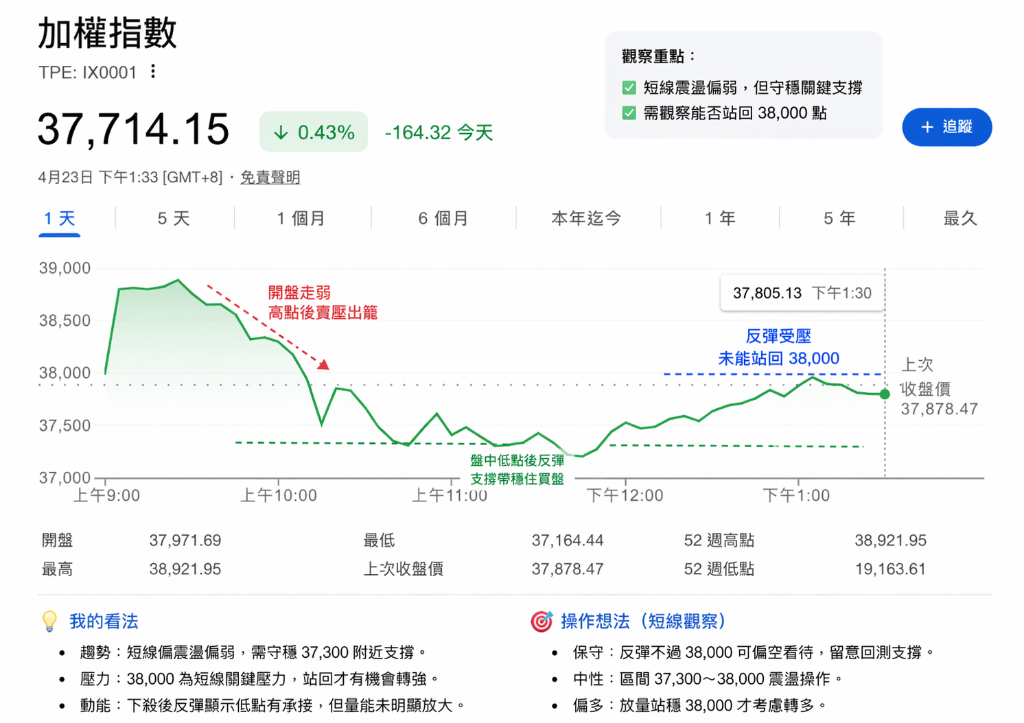Click the 我的看法 heading
1024x723 pixels.
coord(104,621)
